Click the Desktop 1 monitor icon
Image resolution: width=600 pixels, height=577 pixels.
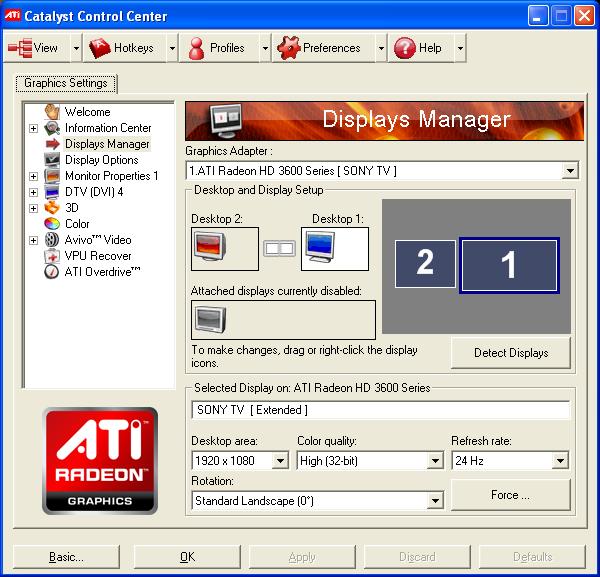point(334,248)
